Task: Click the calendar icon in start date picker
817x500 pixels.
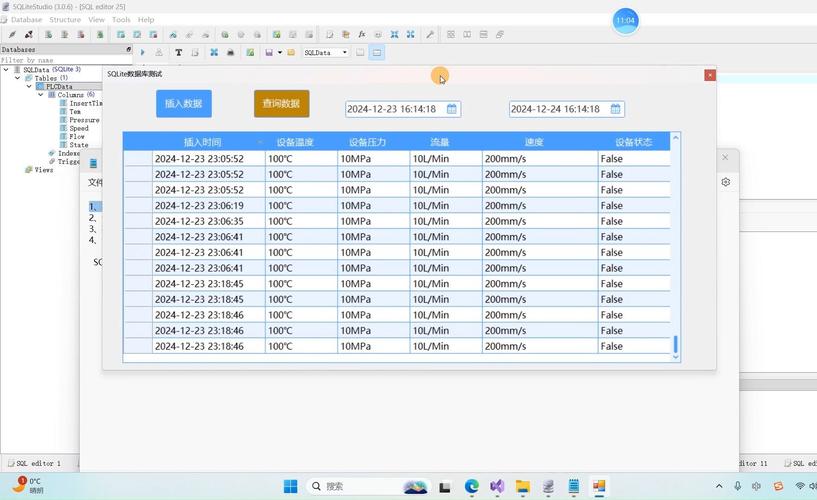Action: 452,109
